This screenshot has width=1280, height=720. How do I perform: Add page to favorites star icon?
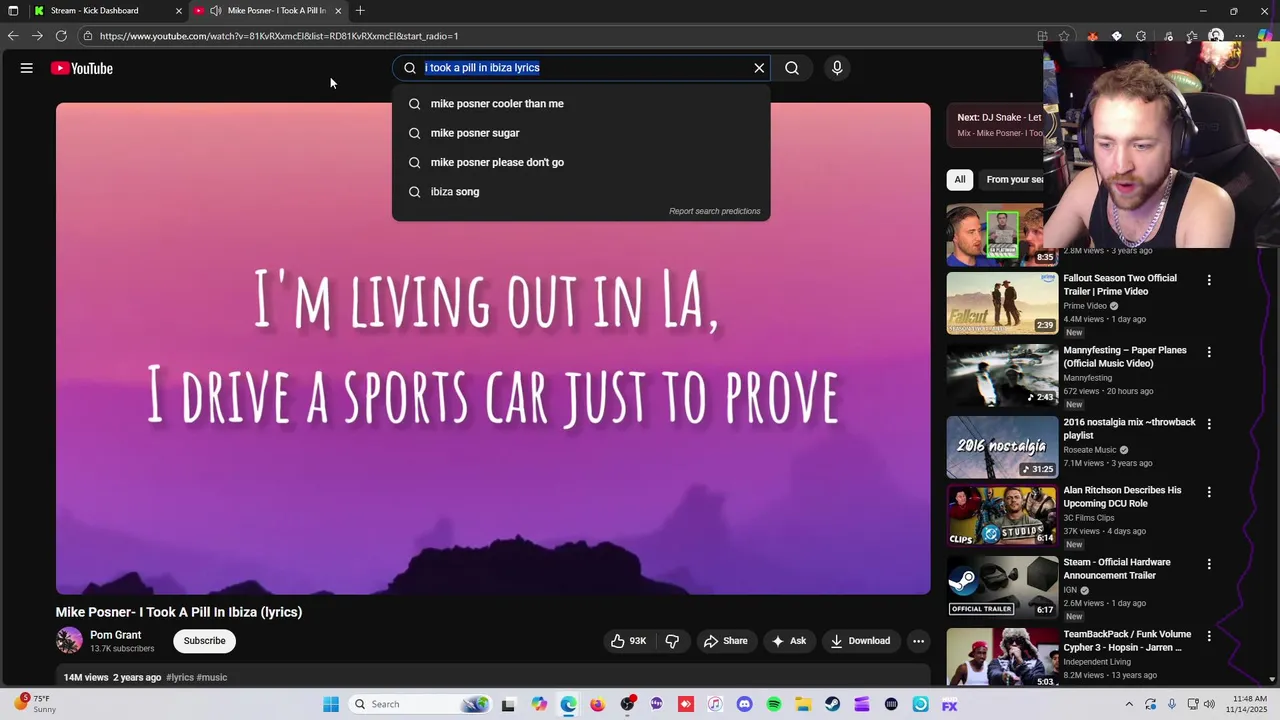click(1064, 36)
